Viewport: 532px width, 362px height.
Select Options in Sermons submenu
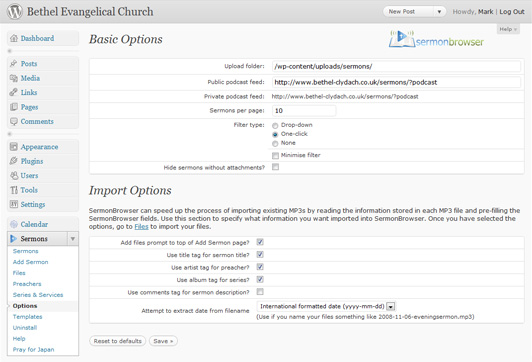pyautogui.click(x=25, y=306)
